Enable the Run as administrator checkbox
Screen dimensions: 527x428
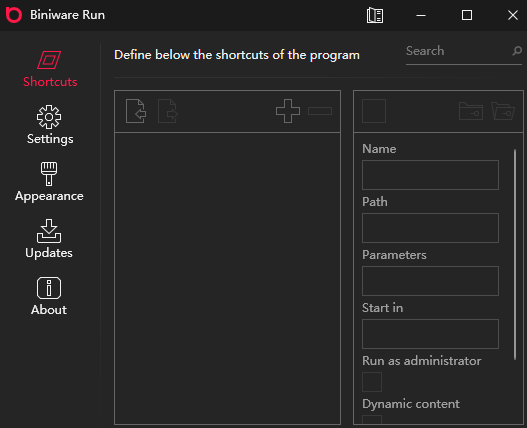pos(372,382)
